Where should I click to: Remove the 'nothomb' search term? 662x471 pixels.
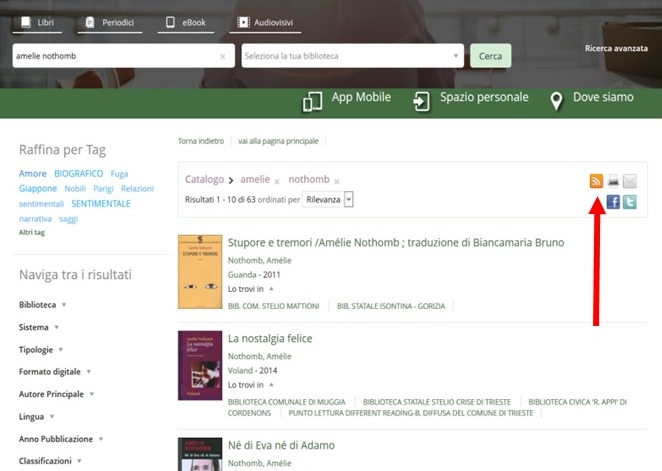click(337, 182)
